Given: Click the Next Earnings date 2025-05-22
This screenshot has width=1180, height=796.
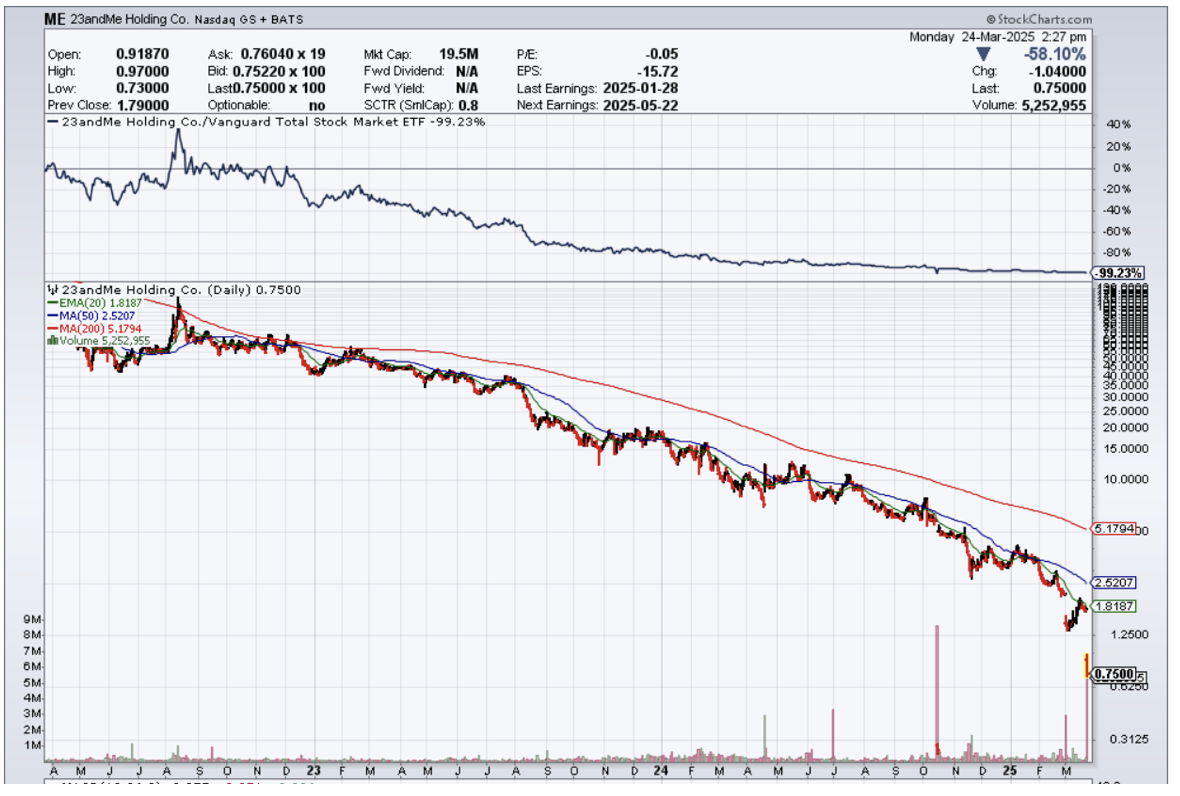Looking at the screenshot, I should 640,105.
